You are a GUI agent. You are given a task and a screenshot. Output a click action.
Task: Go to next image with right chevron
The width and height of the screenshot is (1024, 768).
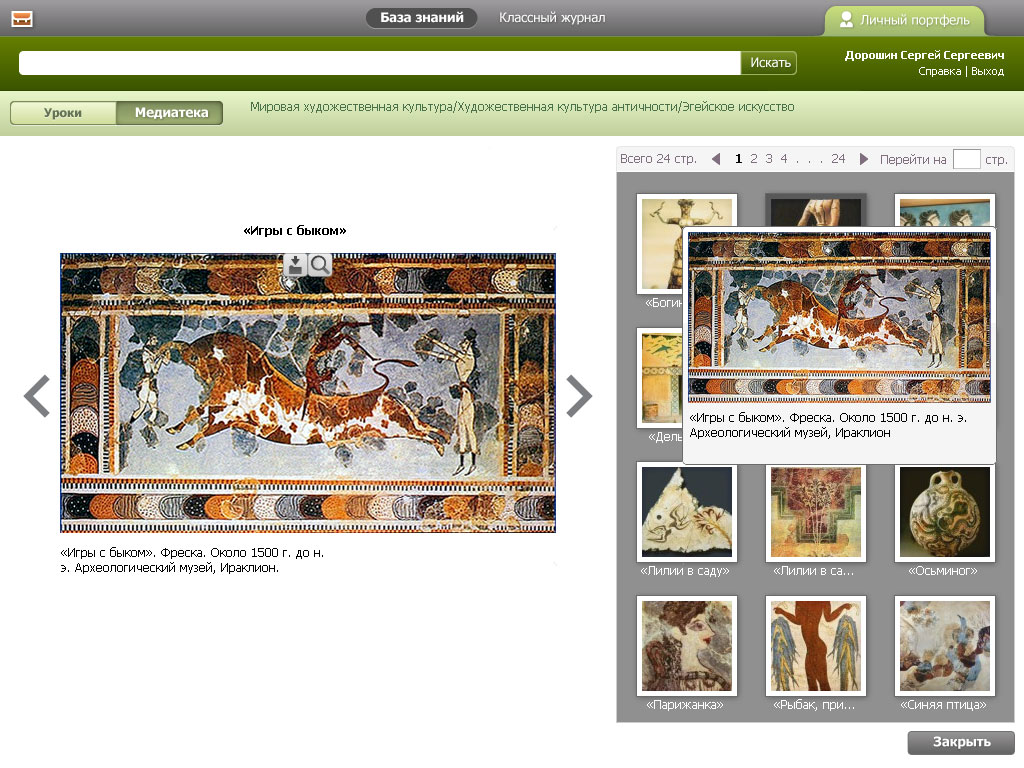coord(579,396)
